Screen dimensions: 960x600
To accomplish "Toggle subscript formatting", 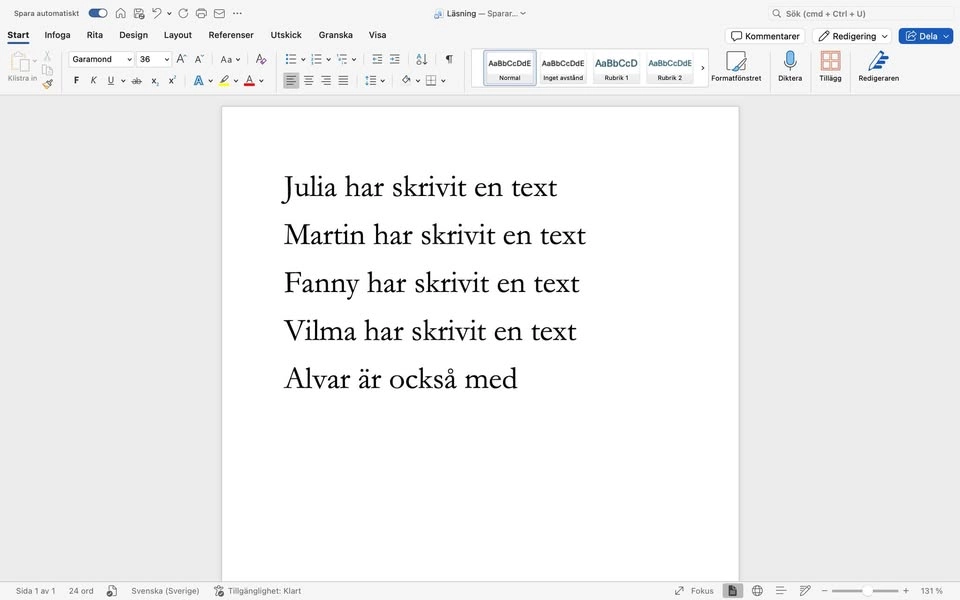I will (155, 81).
